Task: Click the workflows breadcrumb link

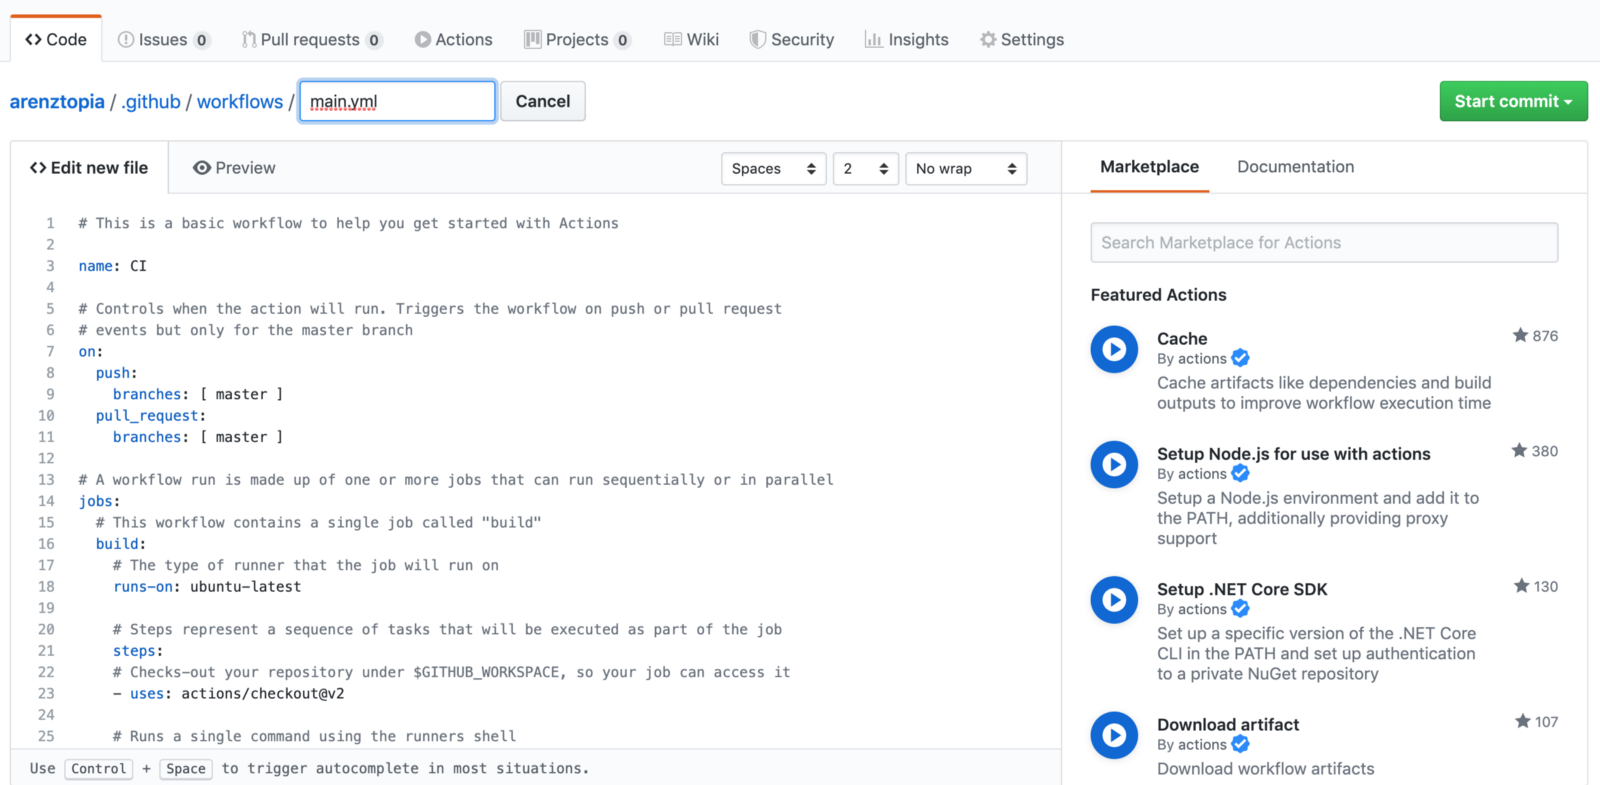Action: pos(240,101)
